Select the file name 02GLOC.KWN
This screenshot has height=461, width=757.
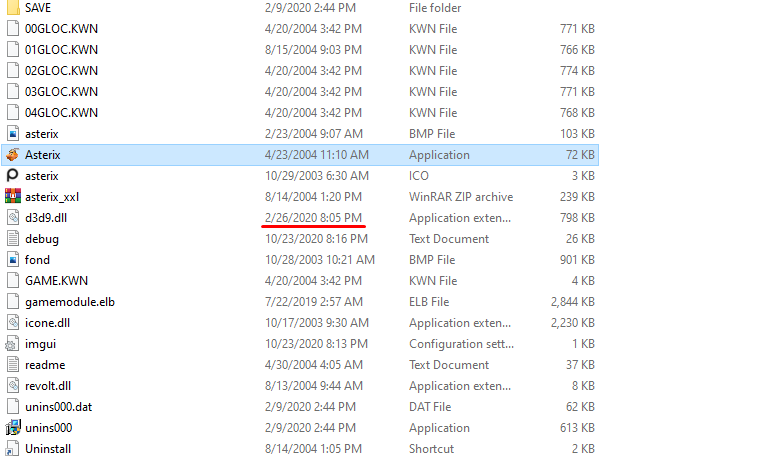click(61, 71)
